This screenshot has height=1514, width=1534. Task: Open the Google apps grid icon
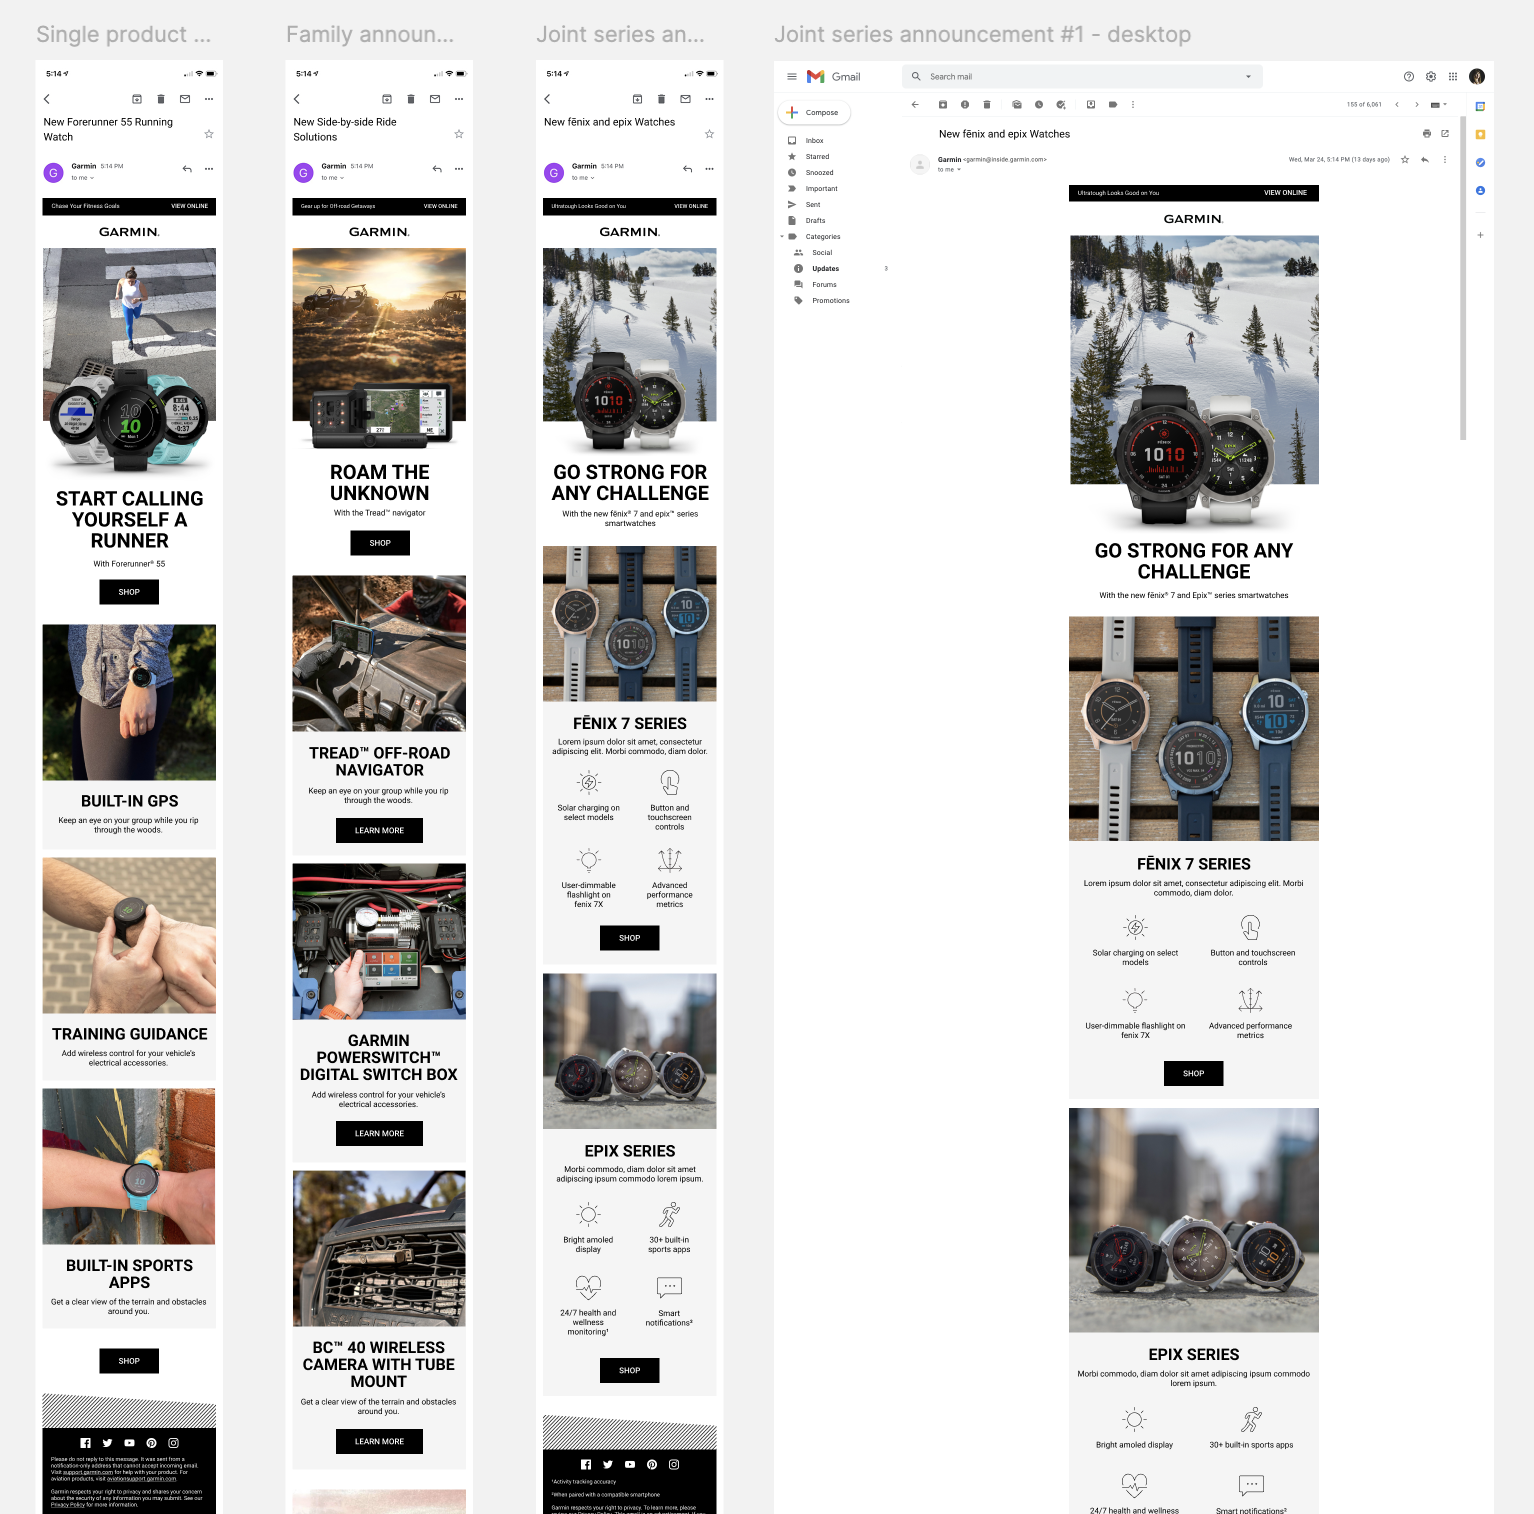pos(1453,76)
